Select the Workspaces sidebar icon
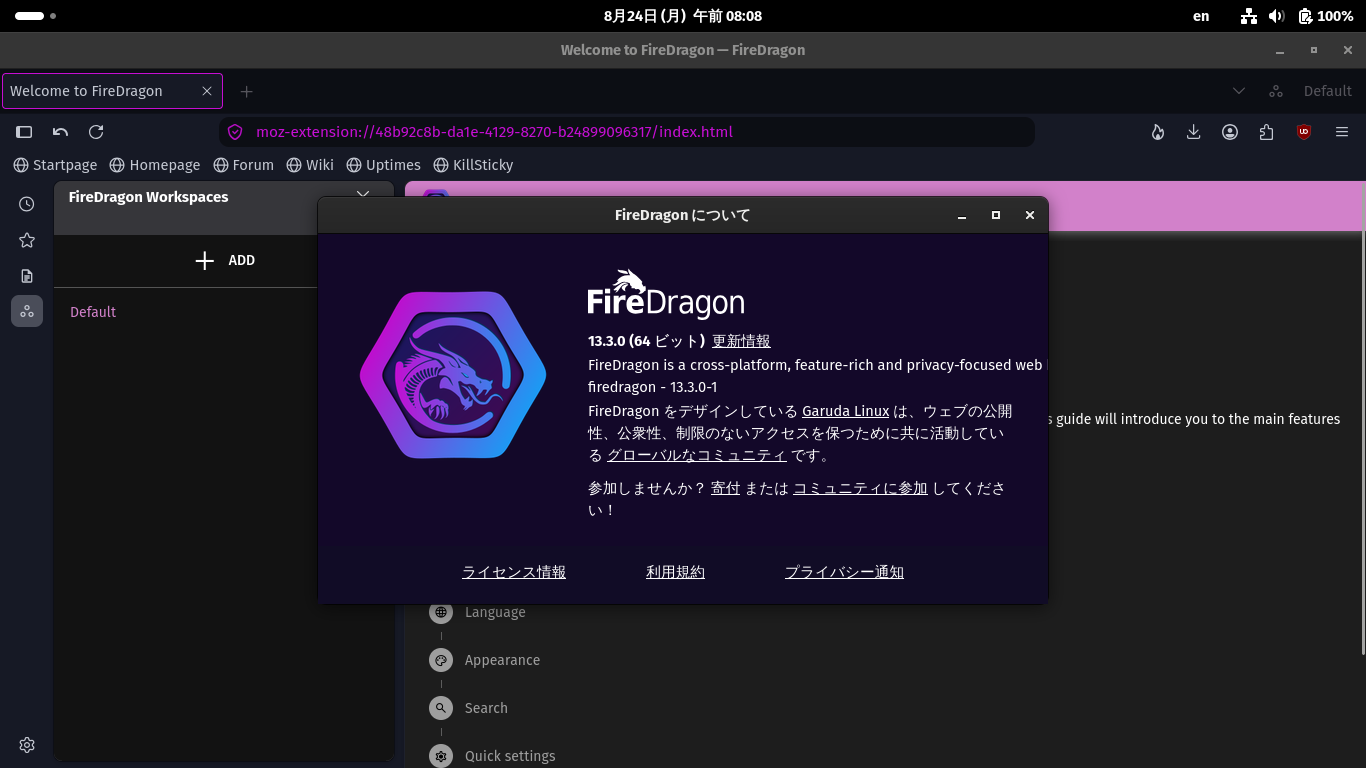 27,311
